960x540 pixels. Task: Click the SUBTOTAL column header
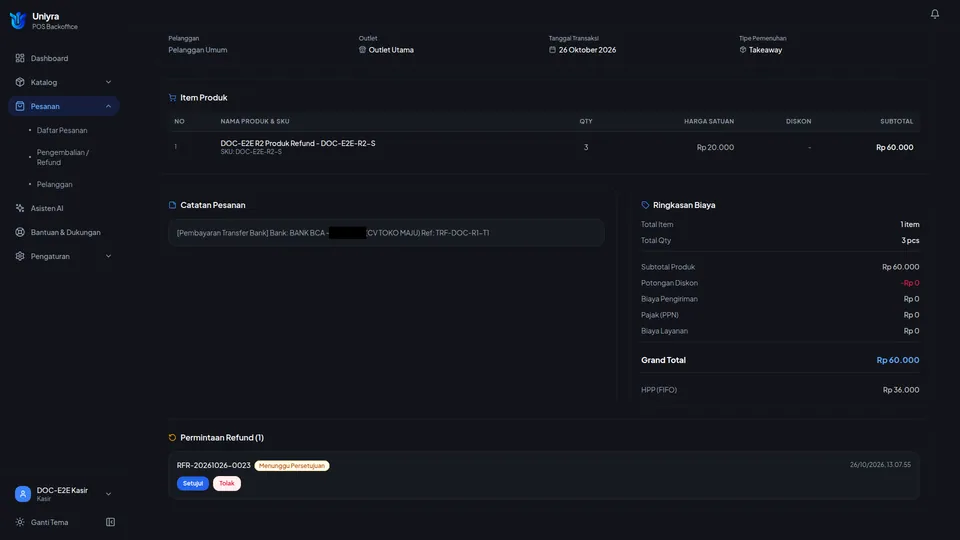(x=896, y=121)
